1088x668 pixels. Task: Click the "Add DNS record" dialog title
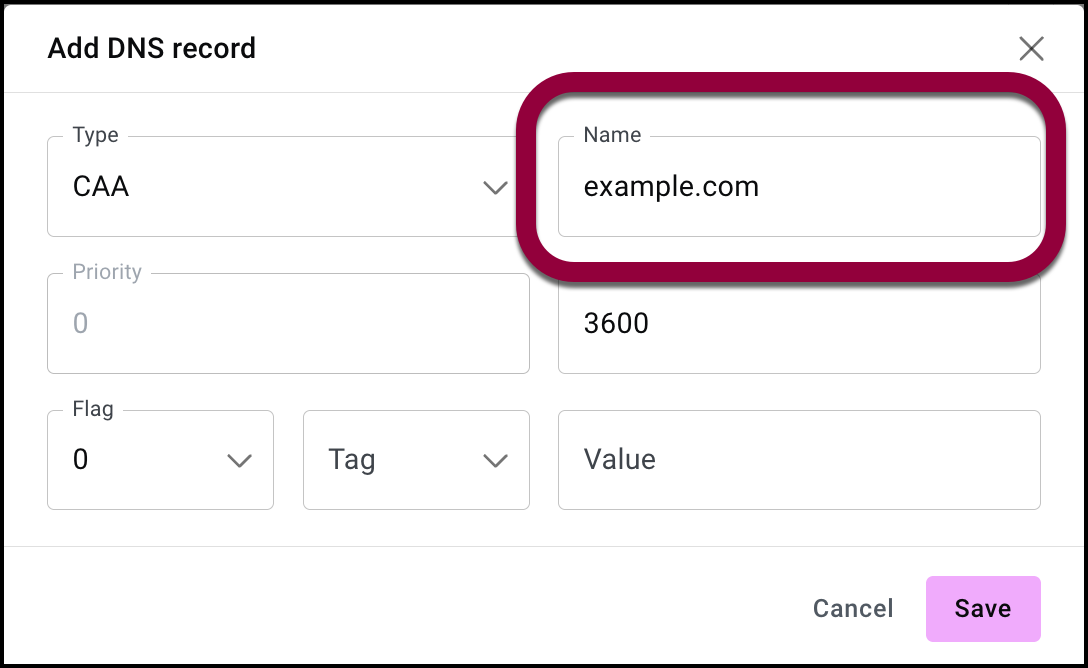pyautogui.click(x=152, y=48)
